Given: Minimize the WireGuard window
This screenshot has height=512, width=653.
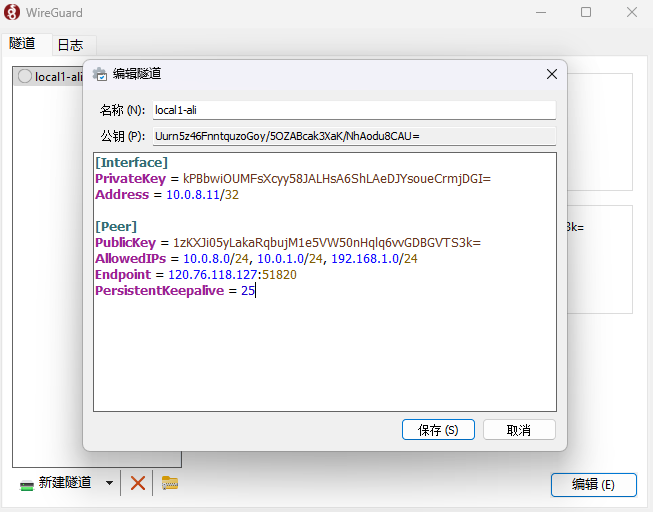Looking at the screenshot, I should tap(541, 13).
